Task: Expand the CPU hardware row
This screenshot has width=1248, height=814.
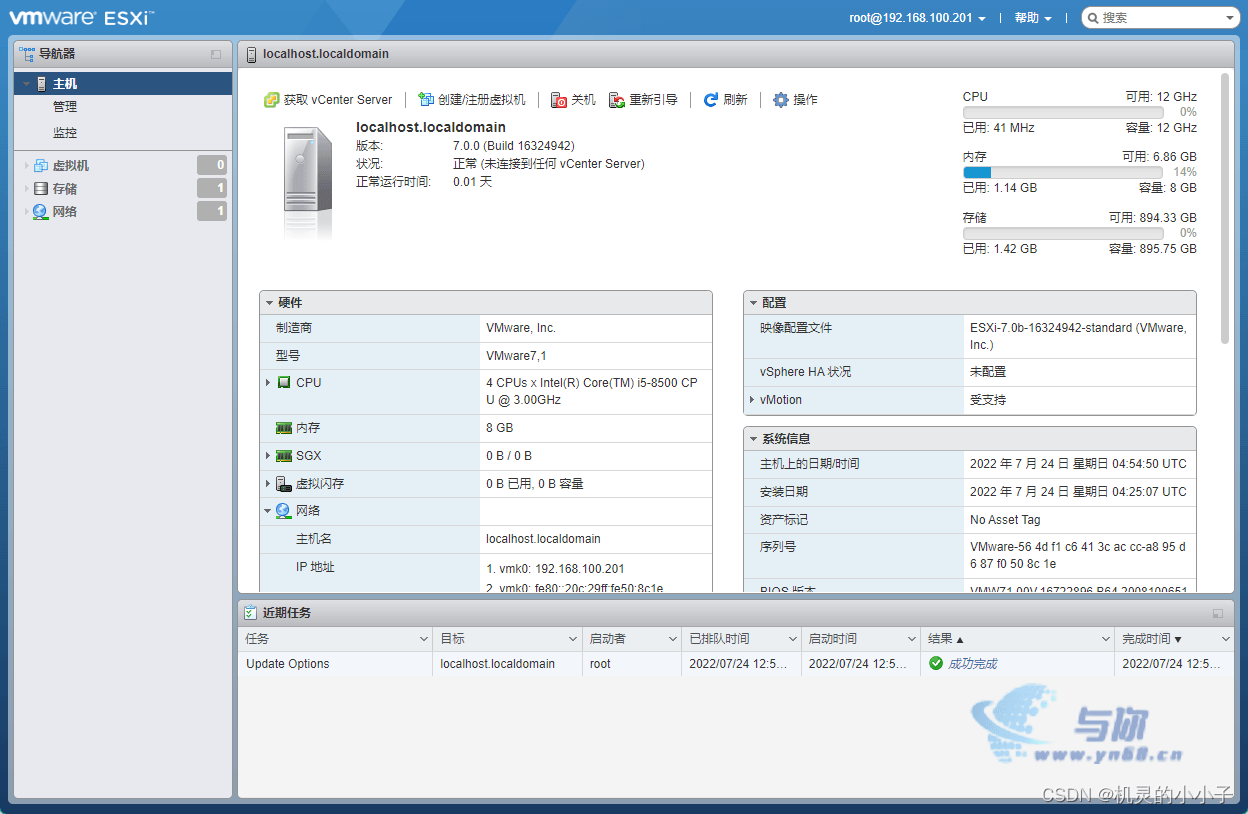Action: click(268, 383)
